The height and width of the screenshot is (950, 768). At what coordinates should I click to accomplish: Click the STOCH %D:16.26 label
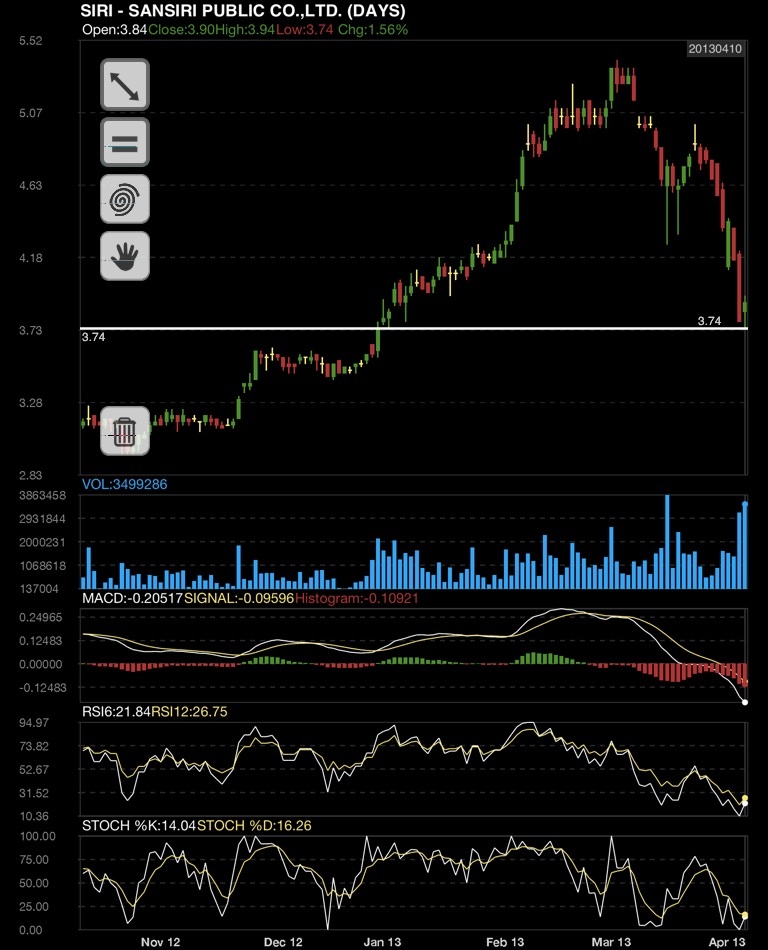pos(254,825)
